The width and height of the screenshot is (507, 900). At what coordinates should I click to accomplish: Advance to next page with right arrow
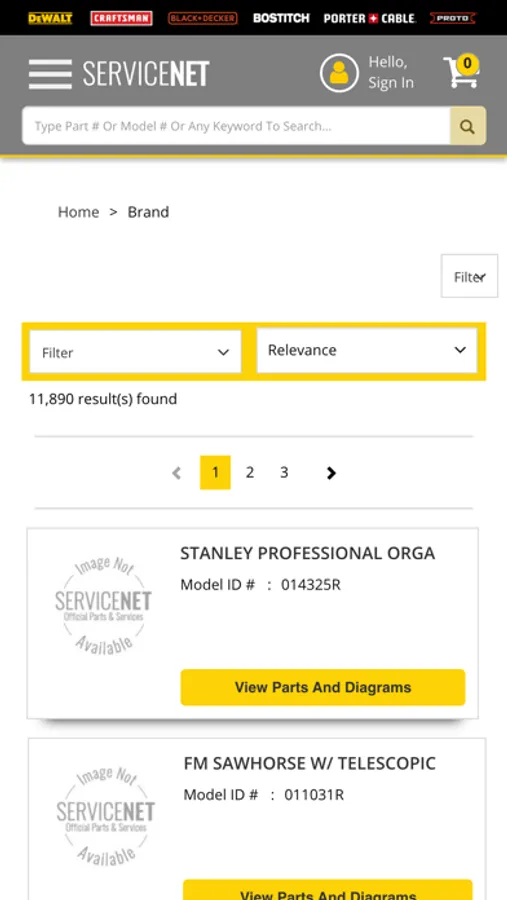click(331, 473)
